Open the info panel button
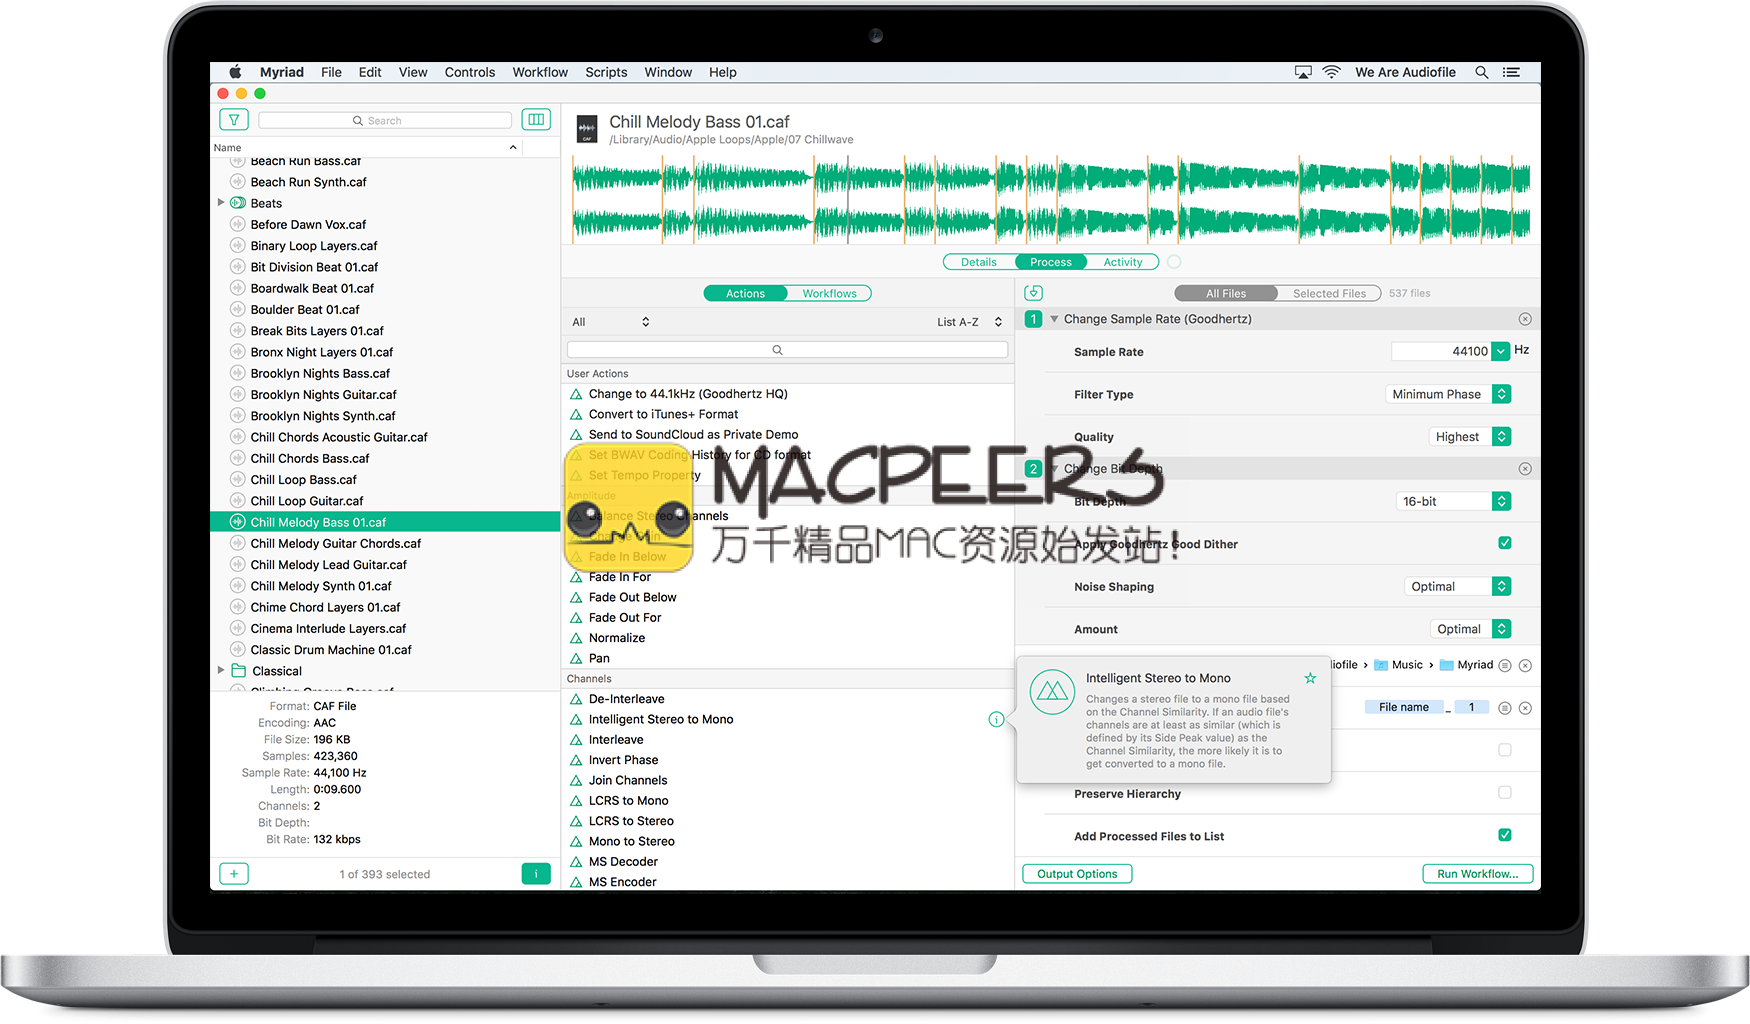 536,874
